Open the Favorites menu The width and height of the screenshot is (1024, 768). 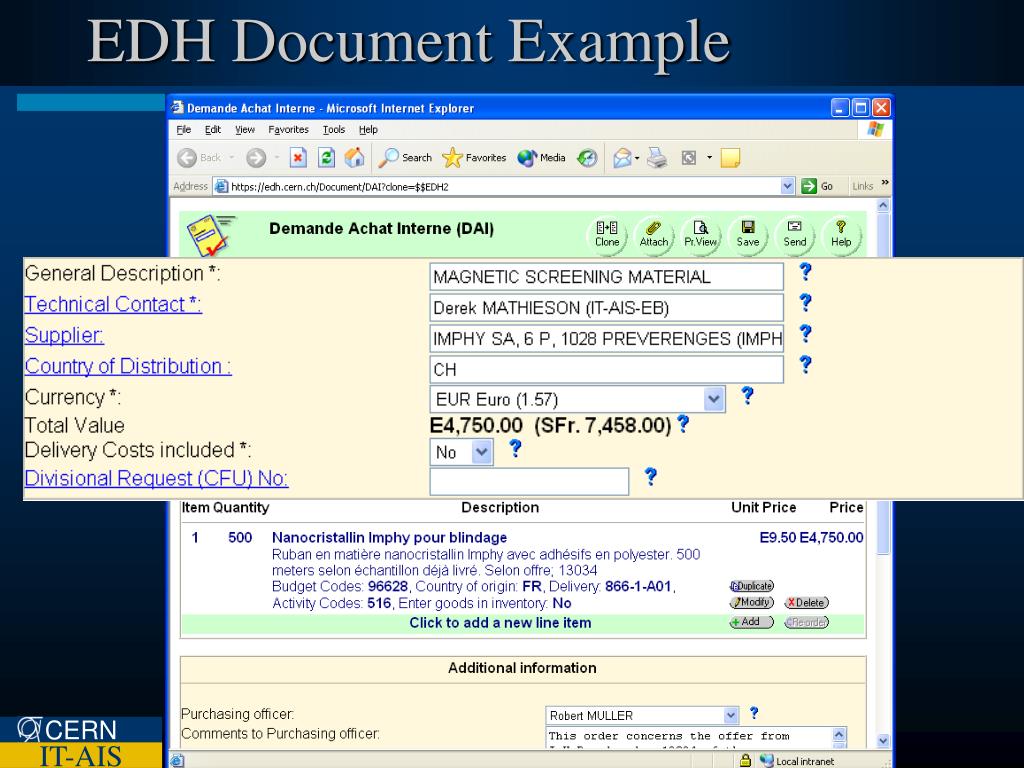pyautogui.click(x=288, y=129)
